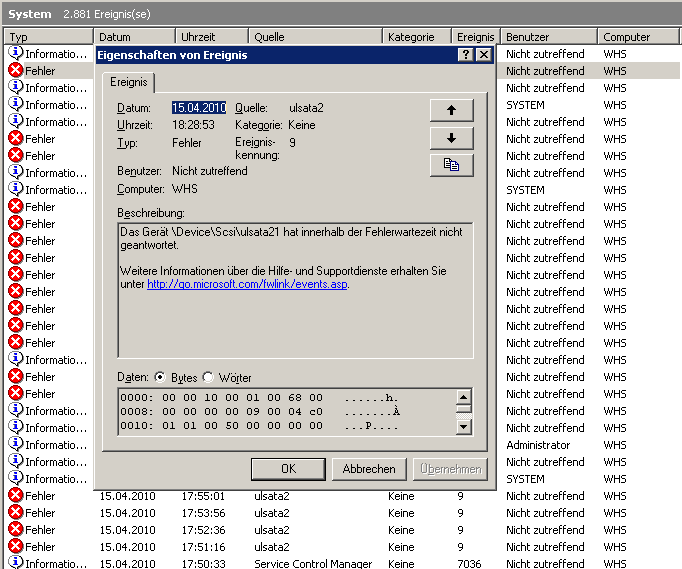Select the Administrator user cell
Image resolution: width=682 pixels, height=569 pixels.
coord(538,445)
